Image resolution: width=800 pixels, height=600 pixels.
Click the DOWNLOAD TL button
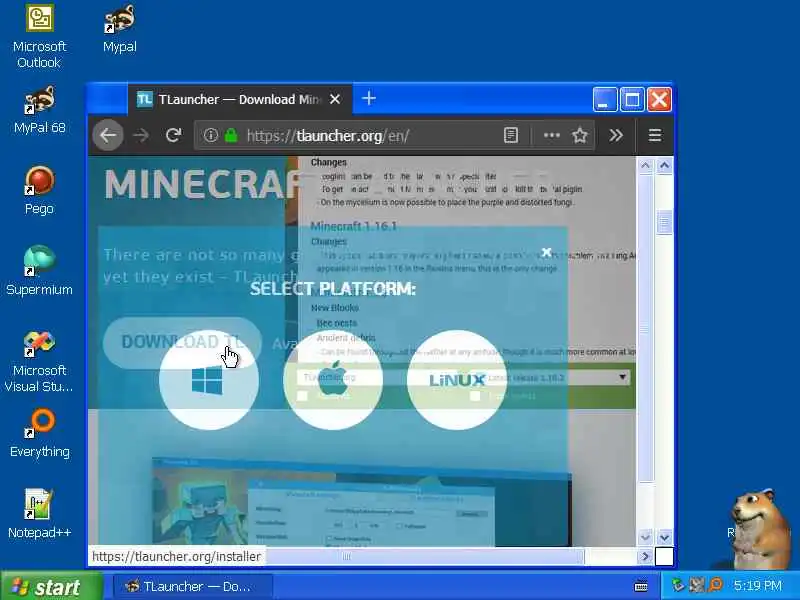tap(182, 342)
